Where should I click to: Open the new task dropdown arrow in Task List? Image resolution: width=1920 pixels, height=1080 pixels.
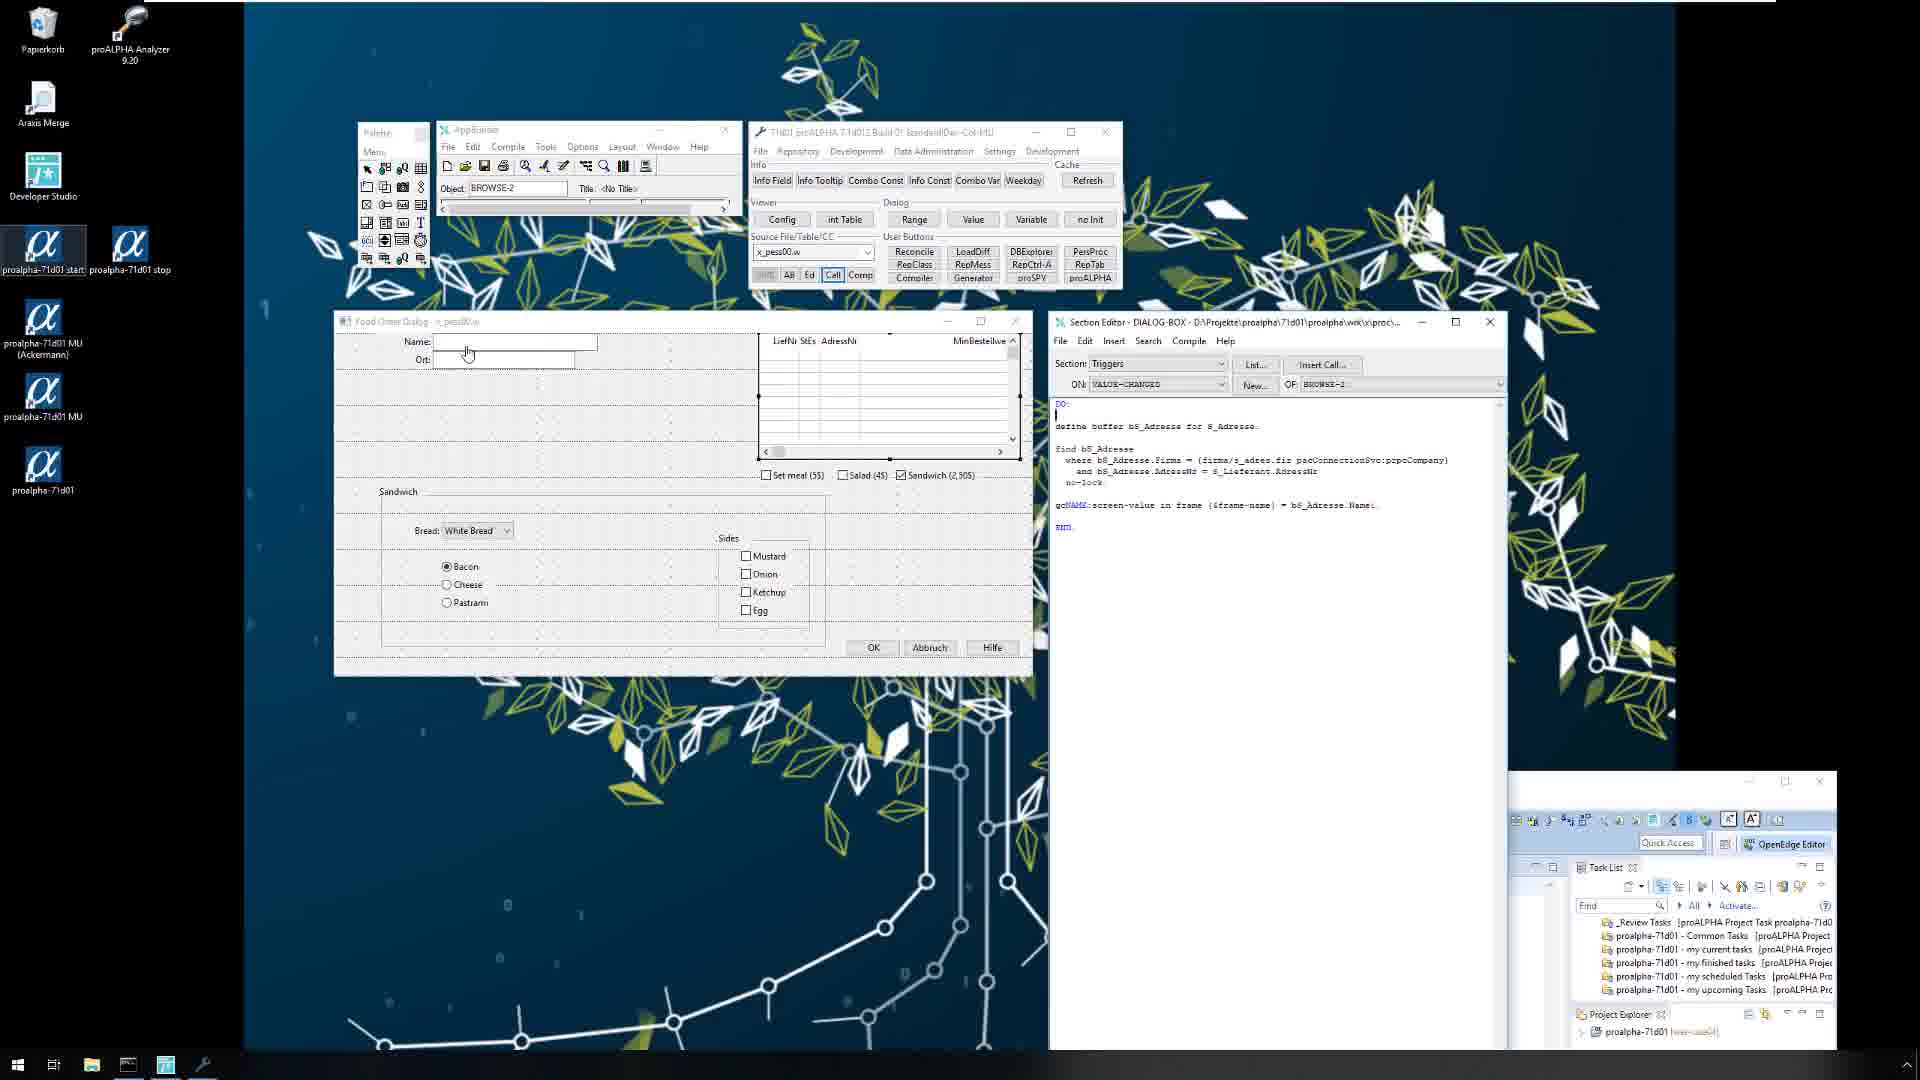coord(1641,887)
